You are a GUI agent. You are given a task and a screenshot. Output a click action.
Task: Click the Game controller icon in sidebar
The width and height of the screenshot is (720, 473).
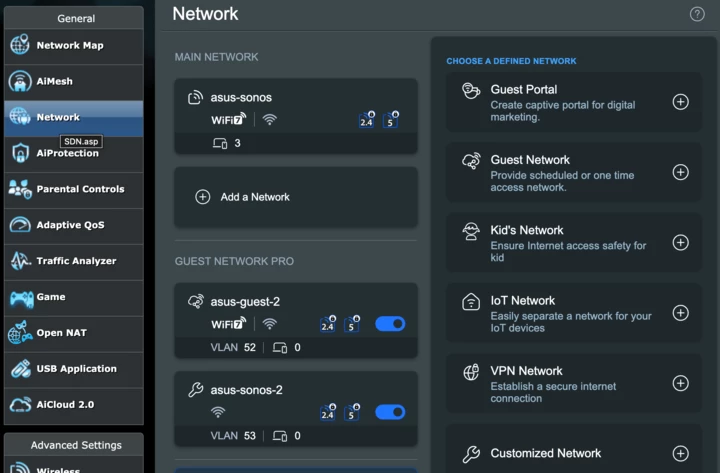pyautogui.click(x=20, y=297)
